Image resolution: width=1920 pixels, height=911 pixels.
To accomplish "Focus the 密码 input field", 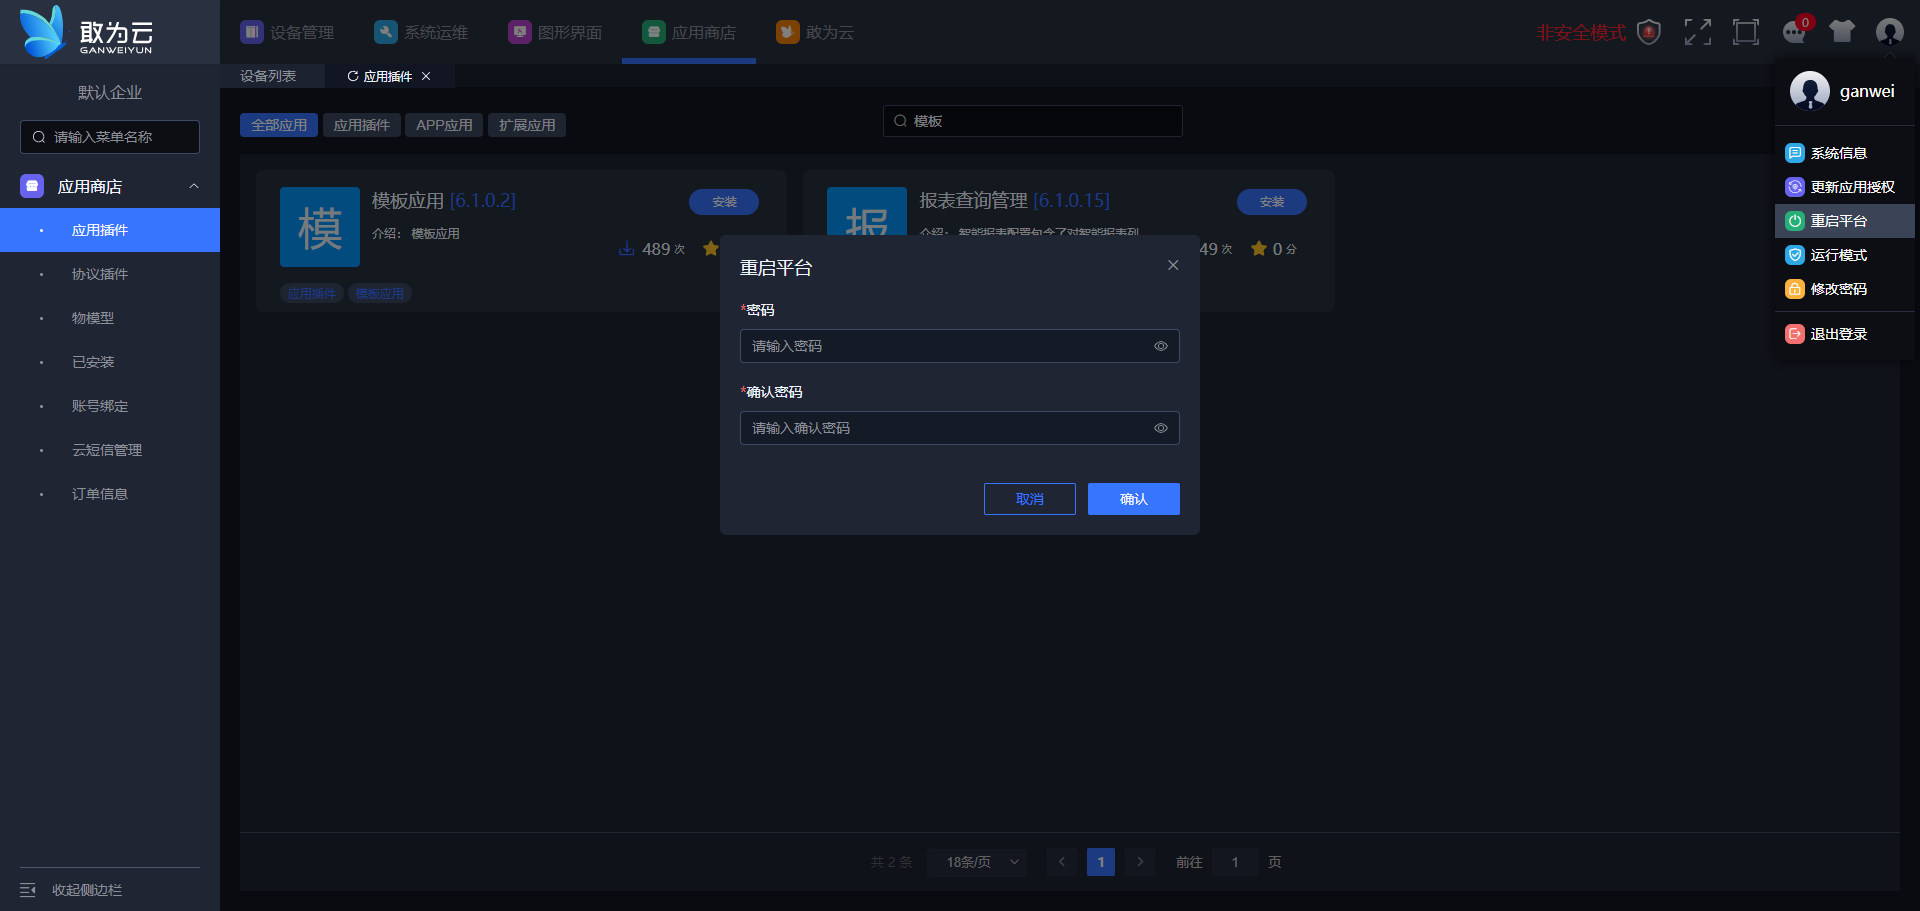I will click(960, 346).
